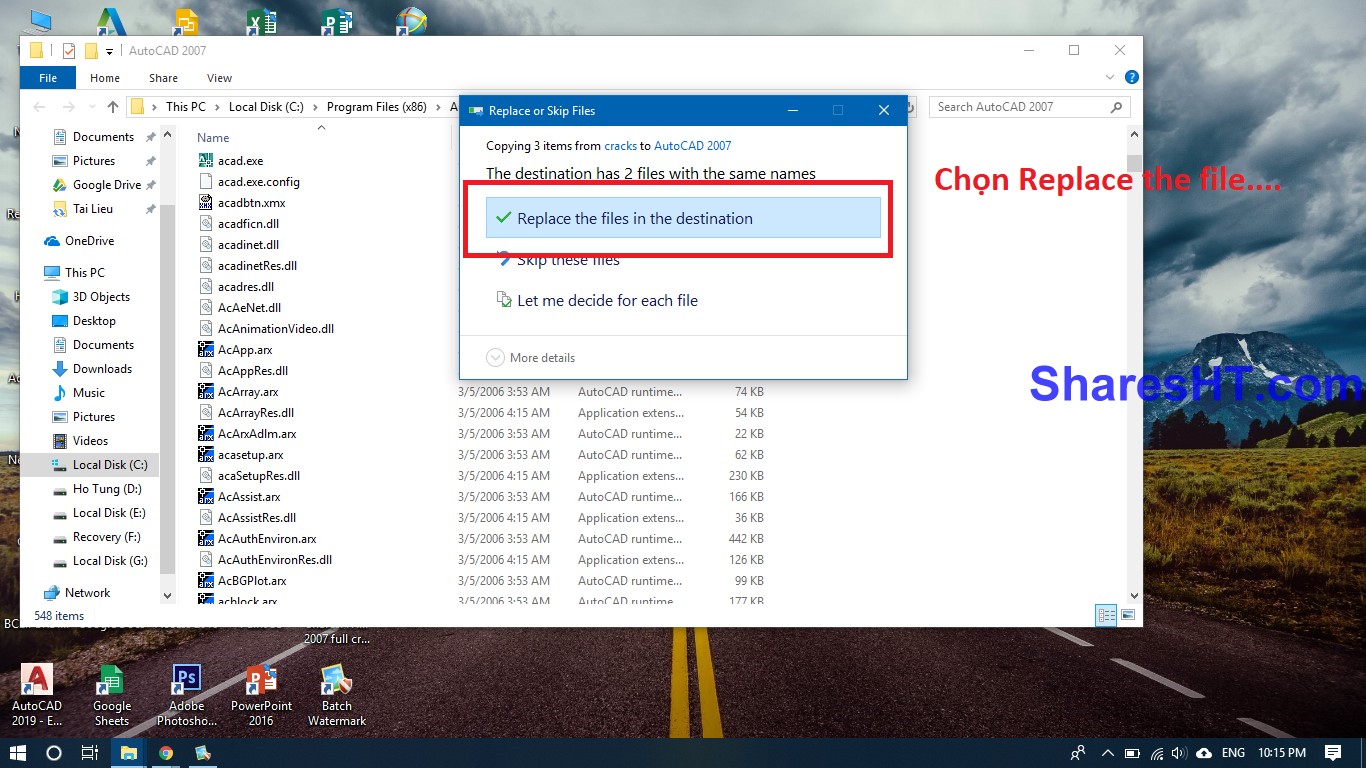Open Customize Quick Access Toolbar dropdown
Image resolution: width=1366 pixels, height=768 pixels.
tap(109, 51)
